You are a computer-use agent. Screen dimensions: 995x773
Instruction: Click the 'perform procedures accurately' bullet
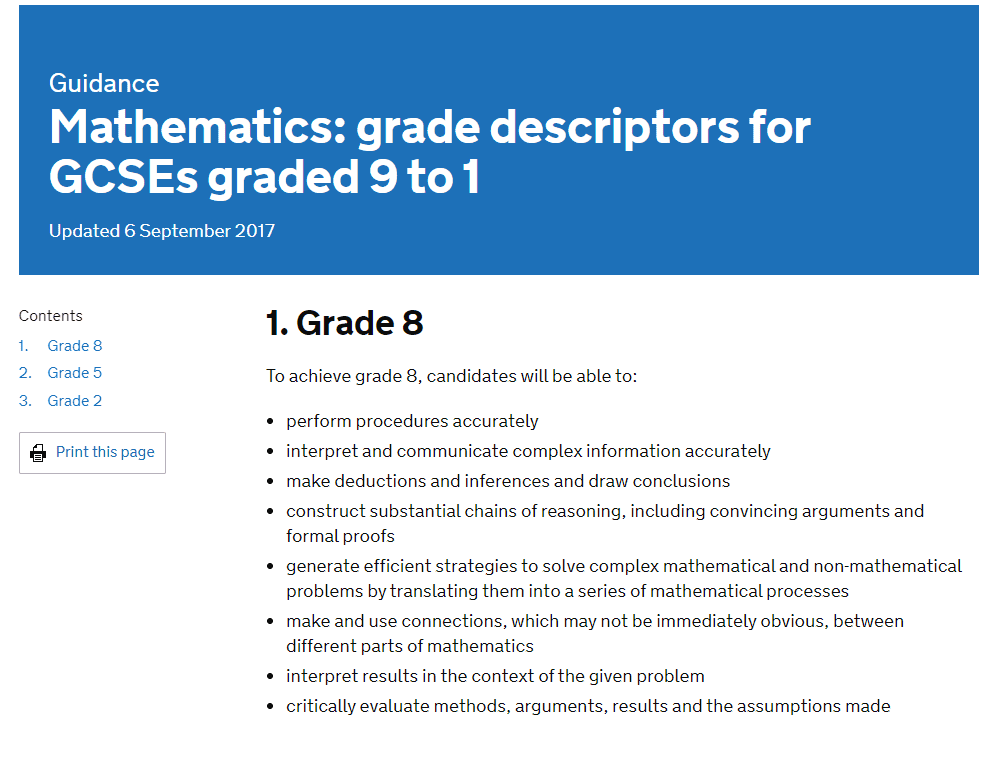click(412, 421)
